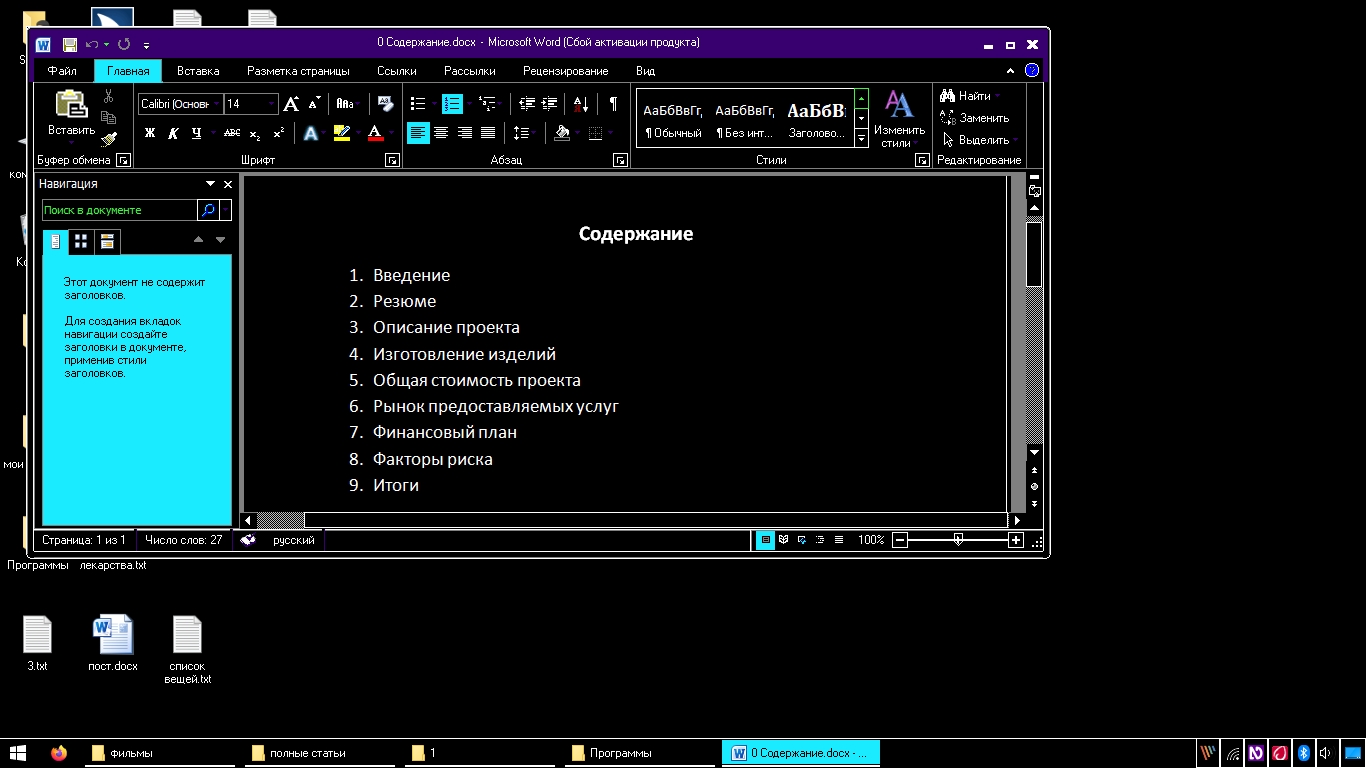Viewport: 1366px width, 768px height.
Task: Click the Поиск в документе search field
Action: point(119,210)
